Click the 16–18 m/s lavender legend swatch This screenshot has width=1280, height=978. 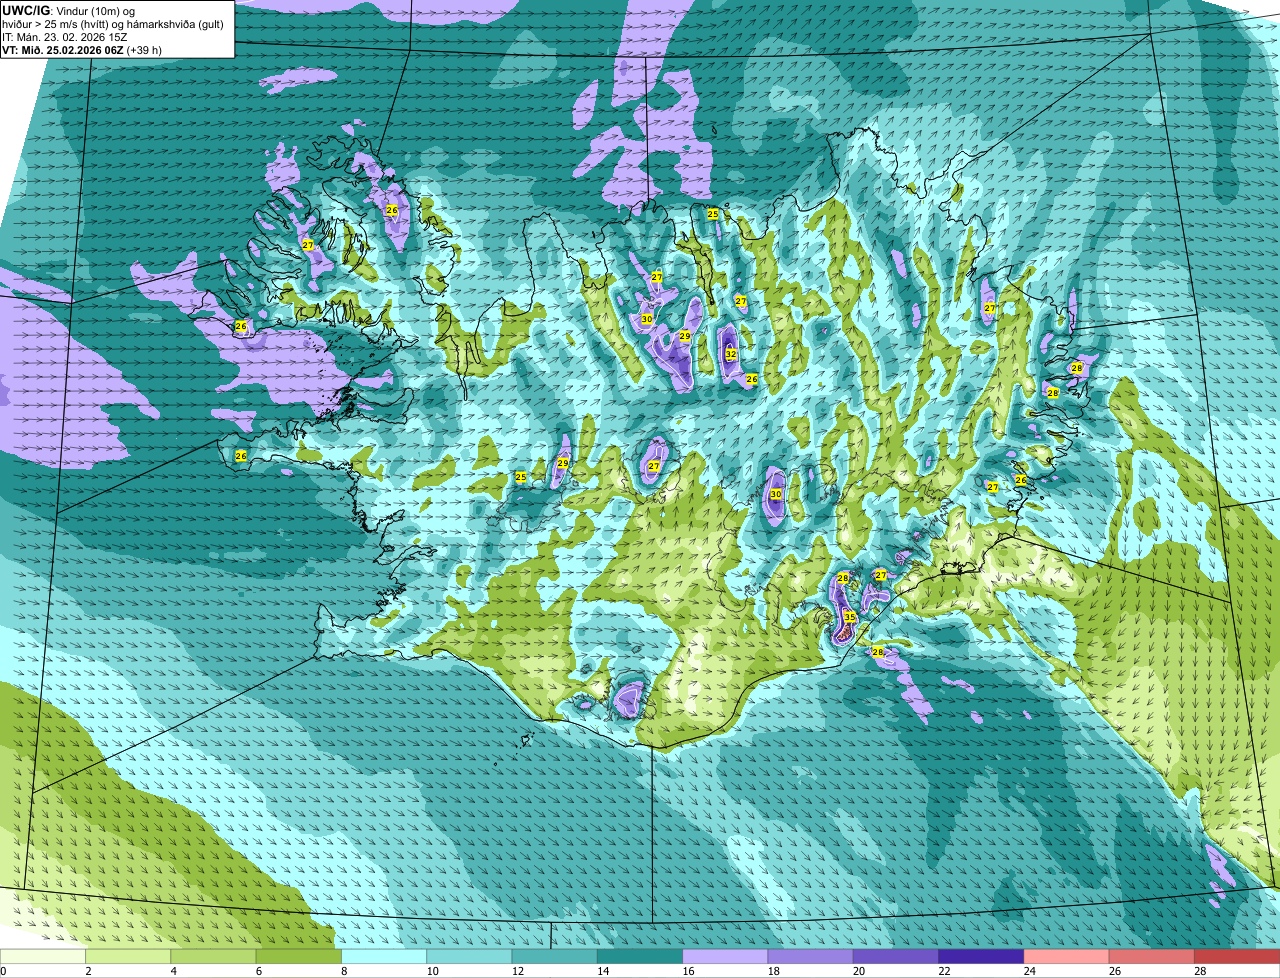coord(726,956)
